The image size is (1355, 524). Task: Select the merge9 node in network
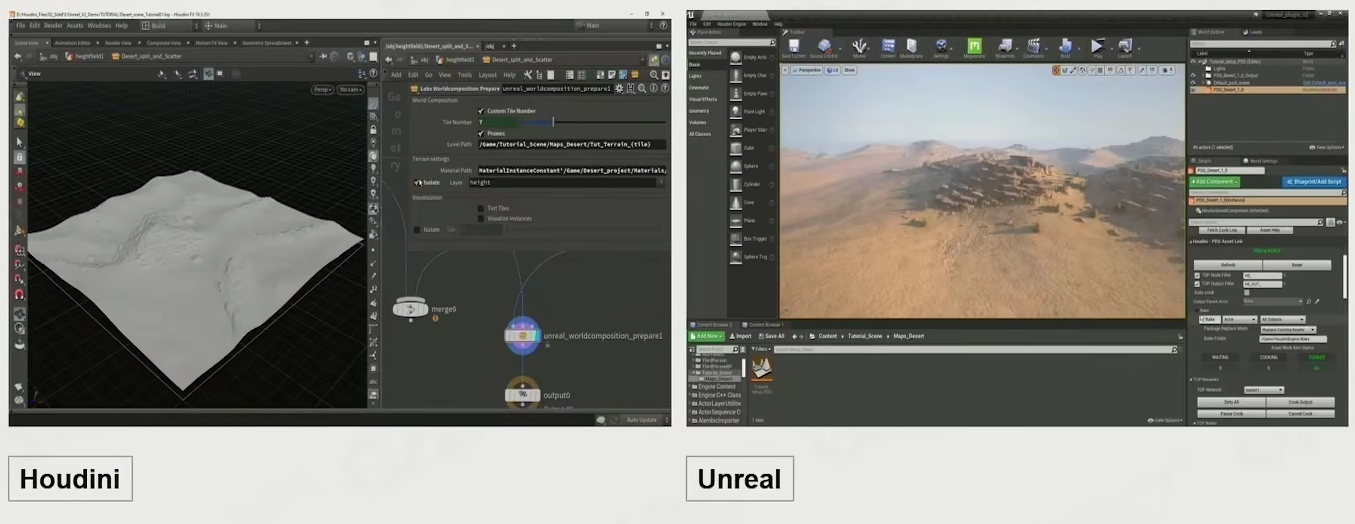pos(411,309)
